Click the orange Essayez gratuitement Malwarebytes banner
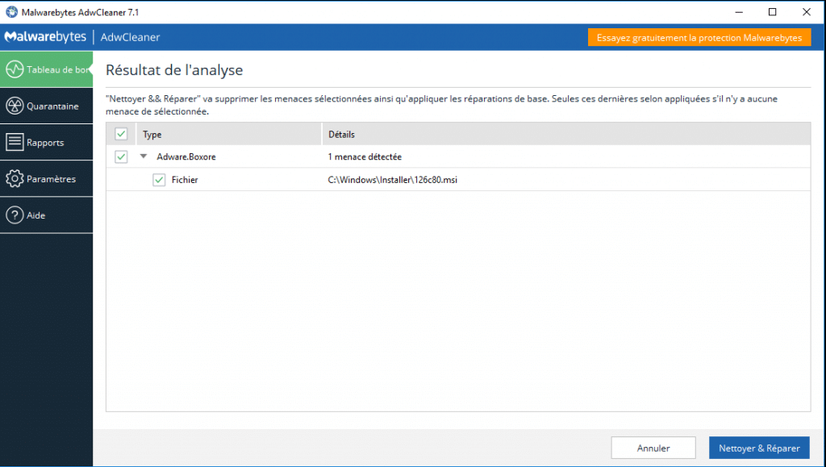826x467 pixels. pos(699,37)
